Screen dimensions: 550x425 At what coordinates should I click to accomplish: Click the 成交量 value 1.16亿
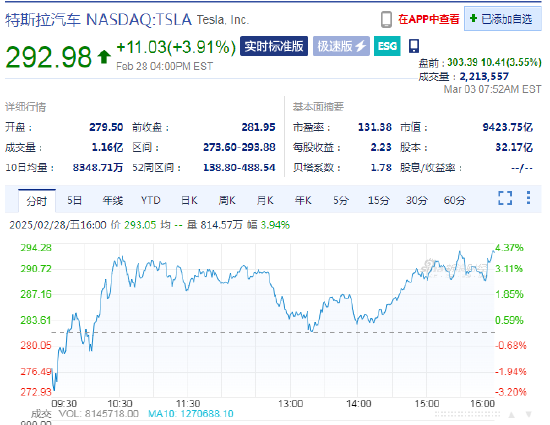[107, 147]
